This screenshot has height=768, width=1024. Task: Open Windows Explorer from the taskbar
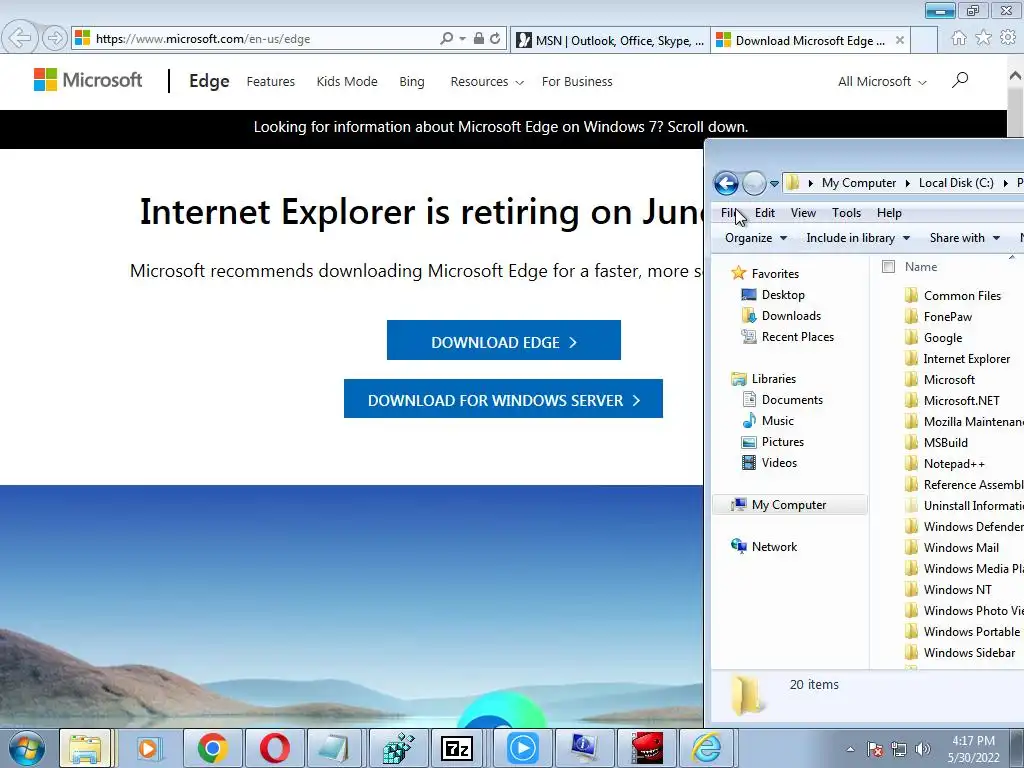[x=86, y=748]
